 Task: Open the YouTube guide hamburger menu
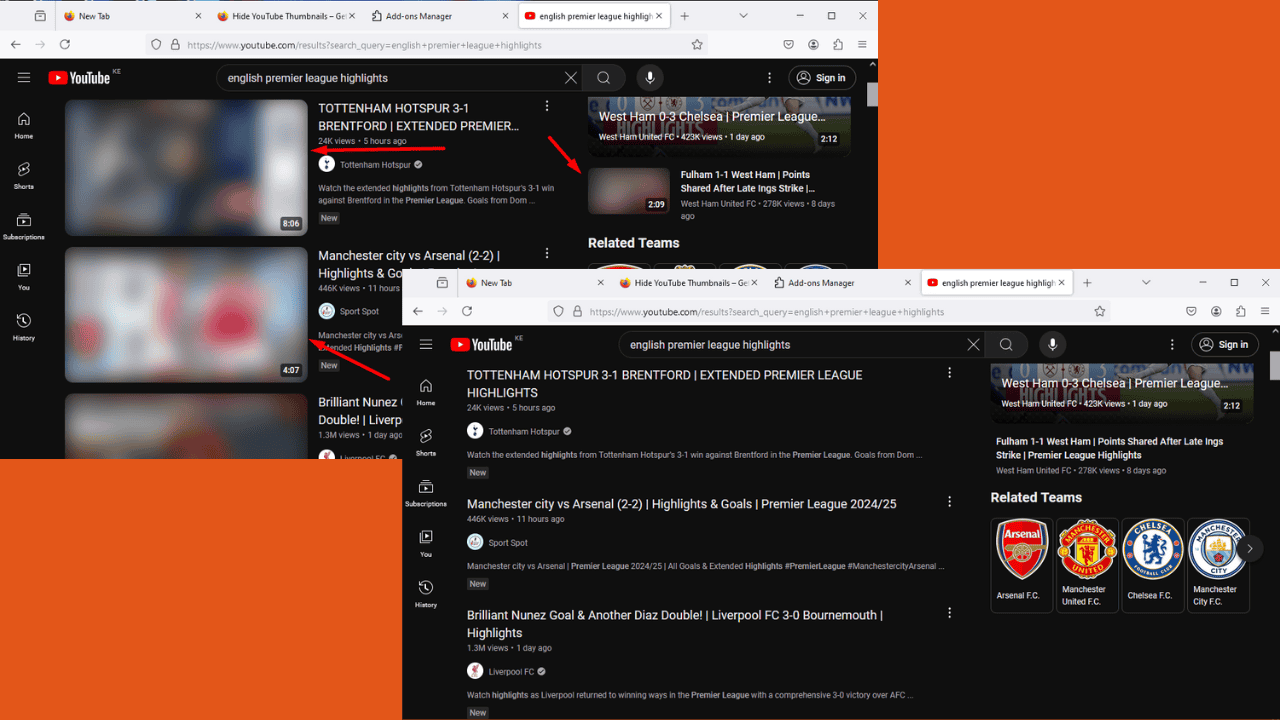426,344
